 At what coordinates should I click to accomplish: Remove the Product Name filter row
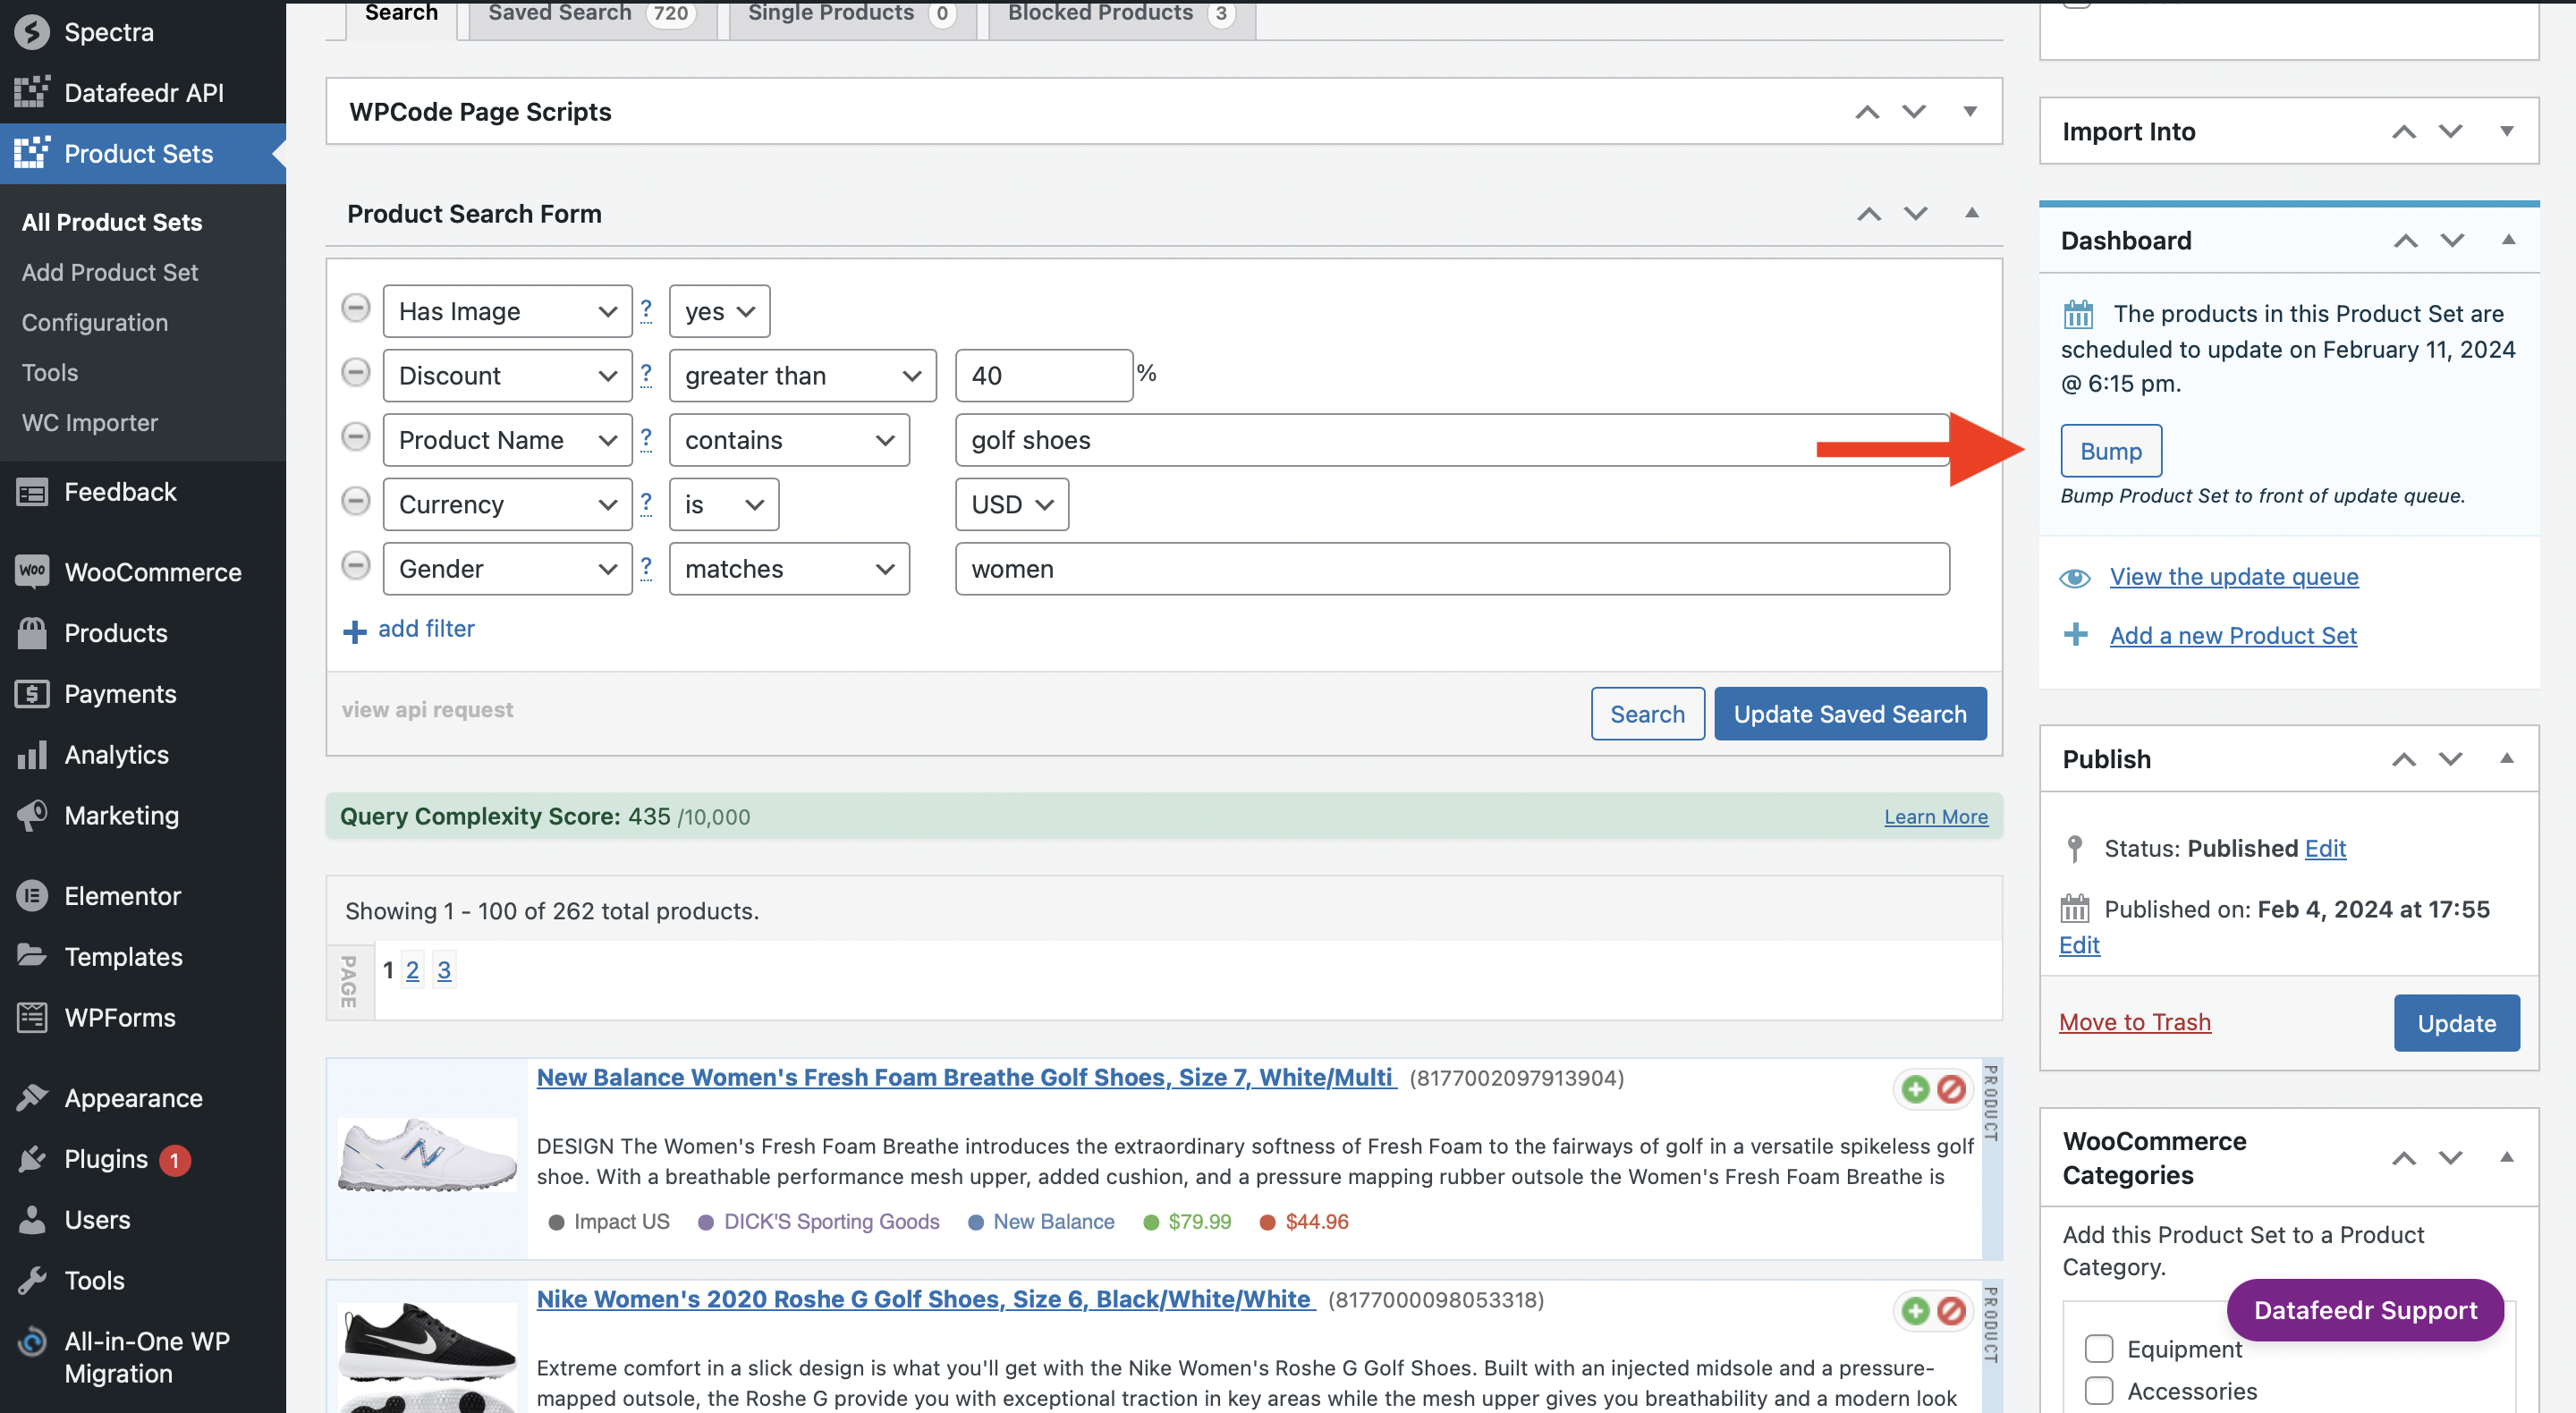[356, 437]
